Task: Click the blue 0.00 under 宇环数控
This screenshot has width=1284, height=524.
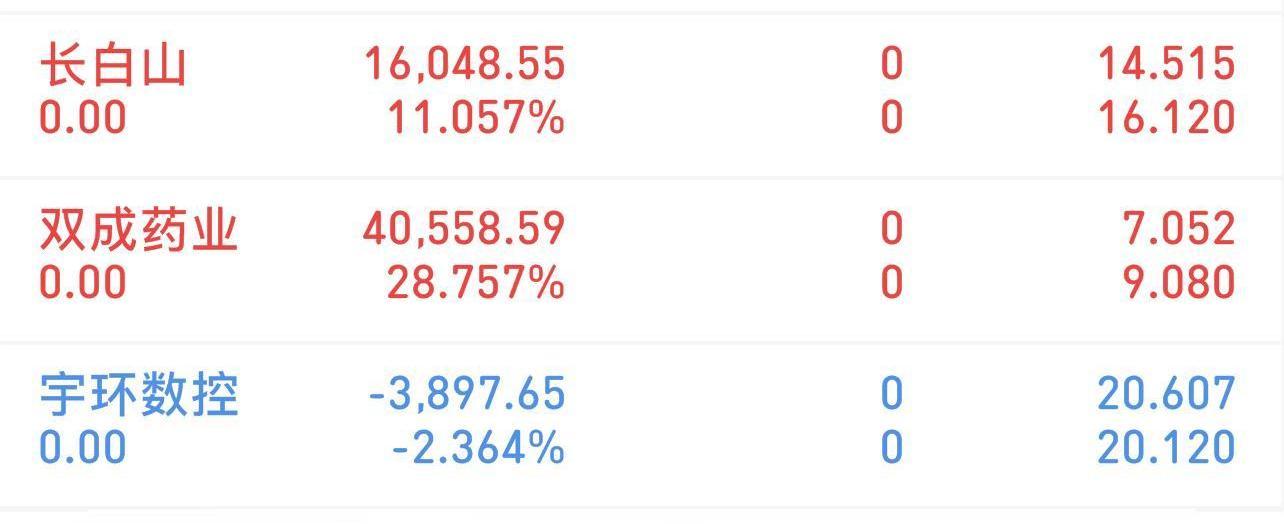Action: click(x=83, y=446)
